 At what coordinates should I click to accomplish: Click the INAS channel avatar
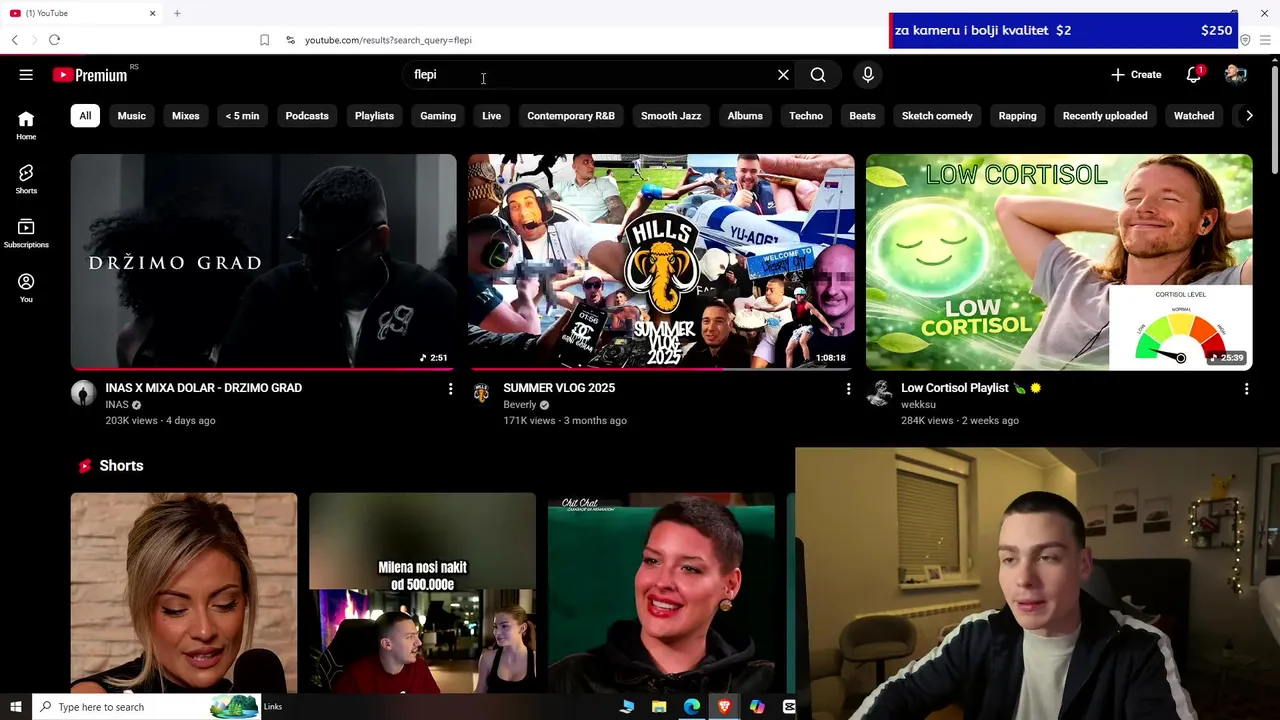point(83,393)
